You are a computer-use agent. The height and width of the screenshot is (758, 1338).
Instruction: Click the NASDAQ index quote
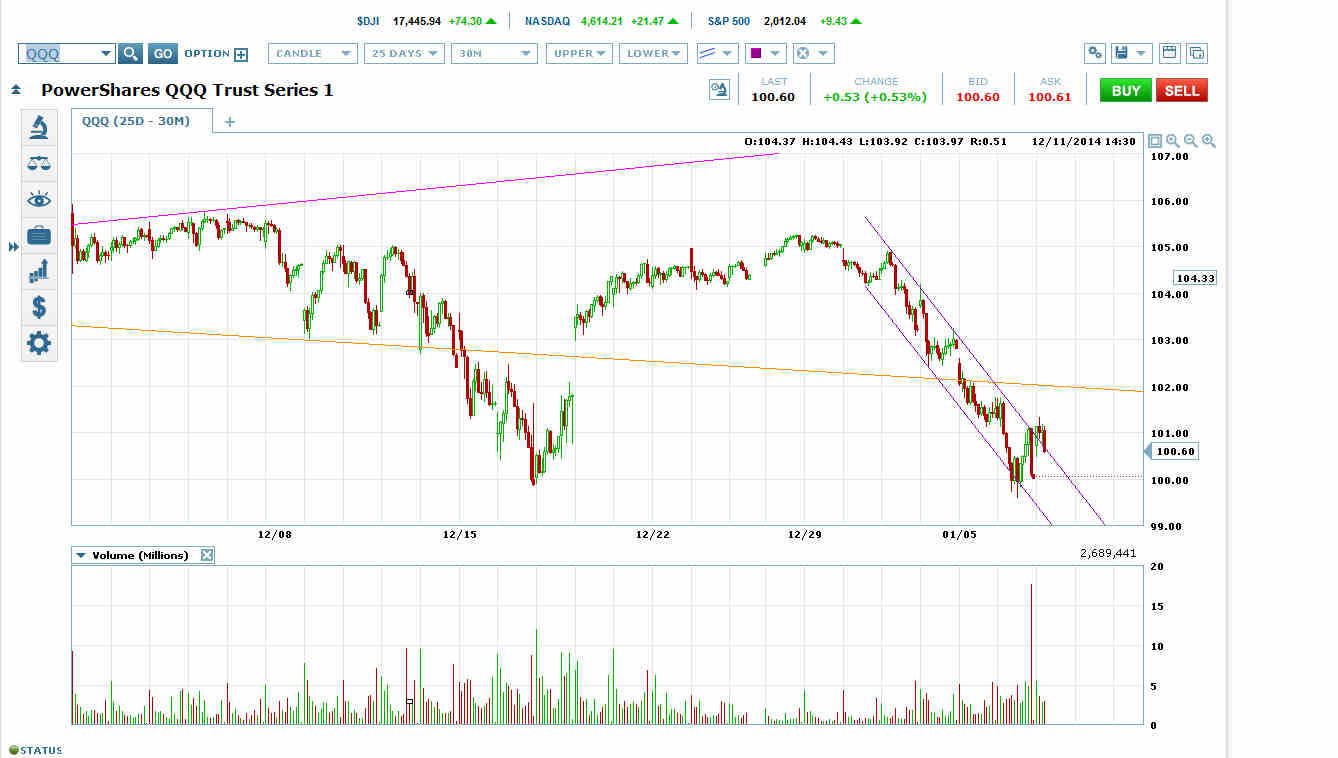click(600, 20)
